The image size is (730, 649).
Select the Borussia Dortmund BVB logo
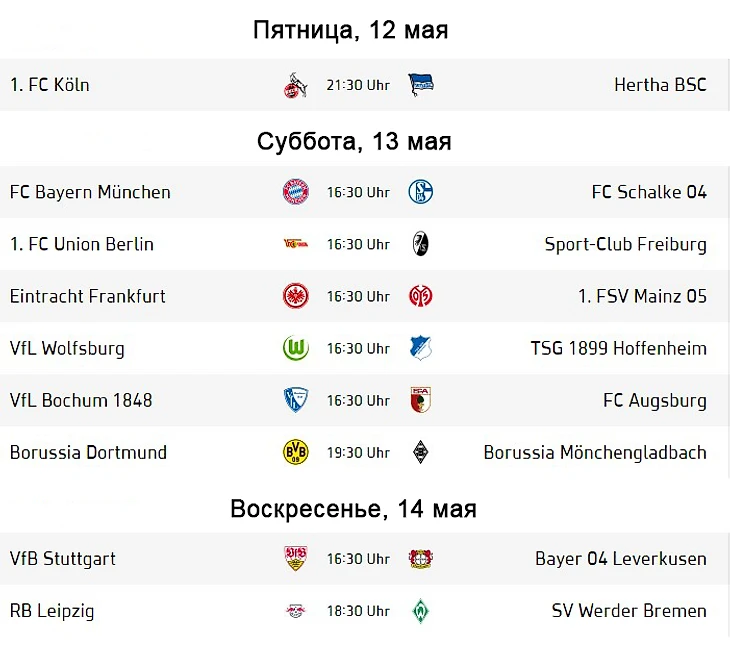click(296, 452)
